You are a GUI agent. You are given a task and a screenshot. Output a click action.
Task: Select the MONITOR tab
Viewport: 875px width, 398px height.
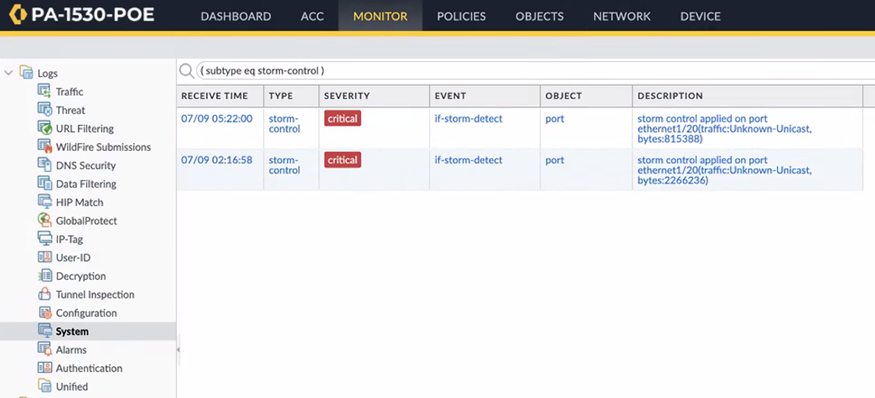coord(380,16)
